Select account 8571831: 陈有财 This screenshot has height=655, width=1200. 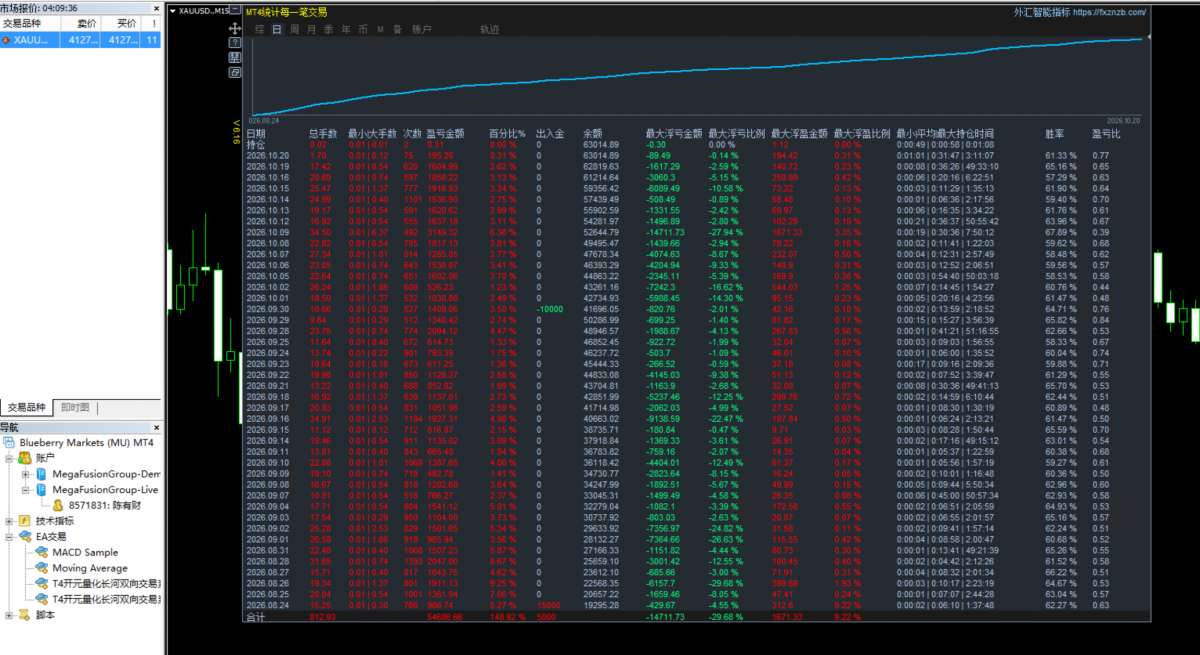pos(104,506)
